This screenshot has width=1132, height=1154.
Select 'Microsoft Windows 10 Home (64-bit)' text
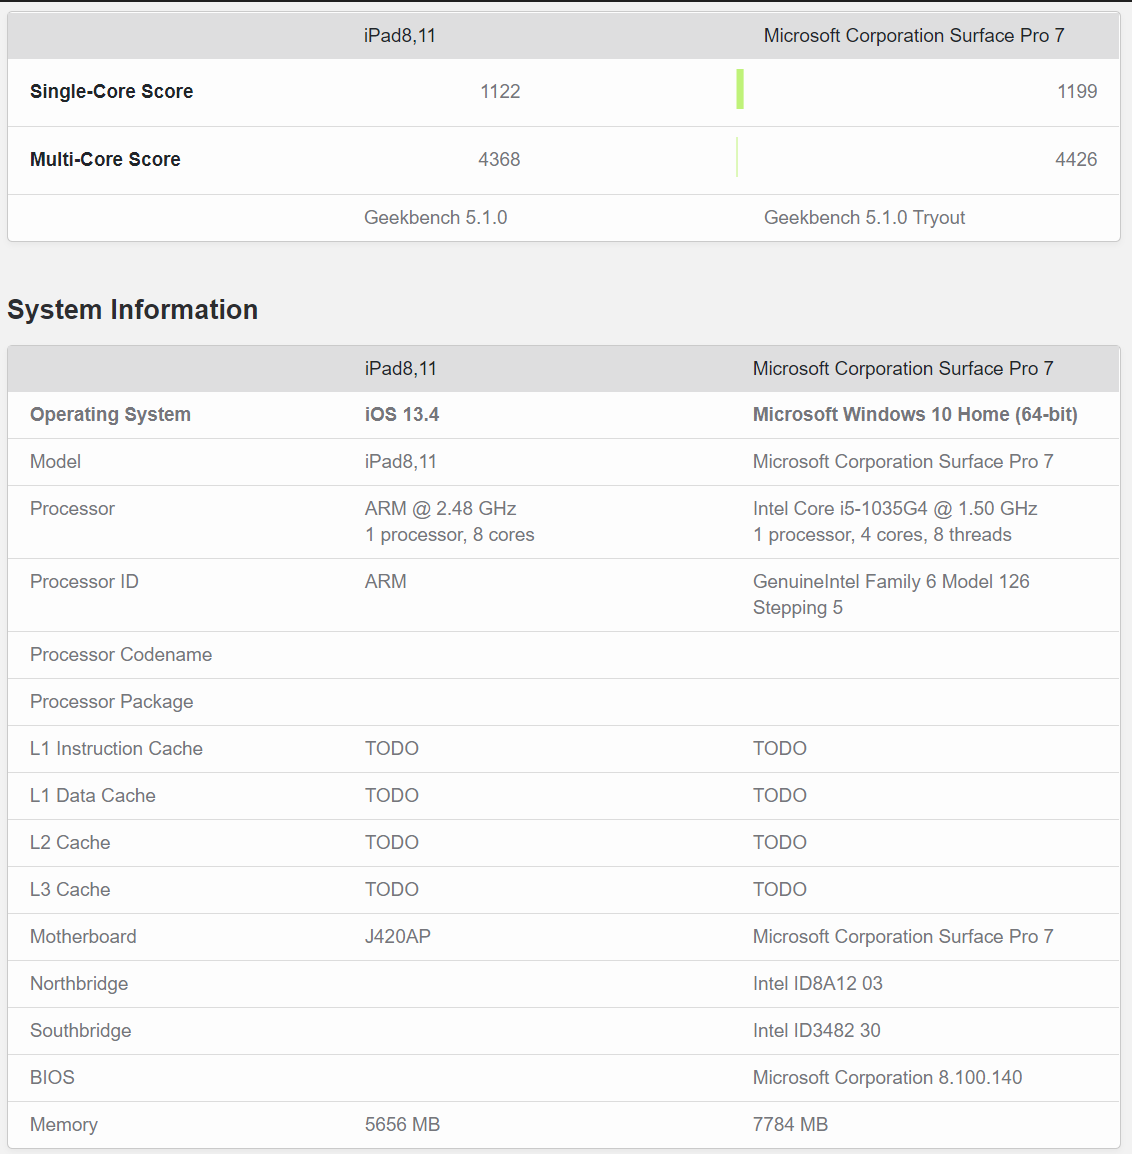pyautogui.click(x=915, y=414)
